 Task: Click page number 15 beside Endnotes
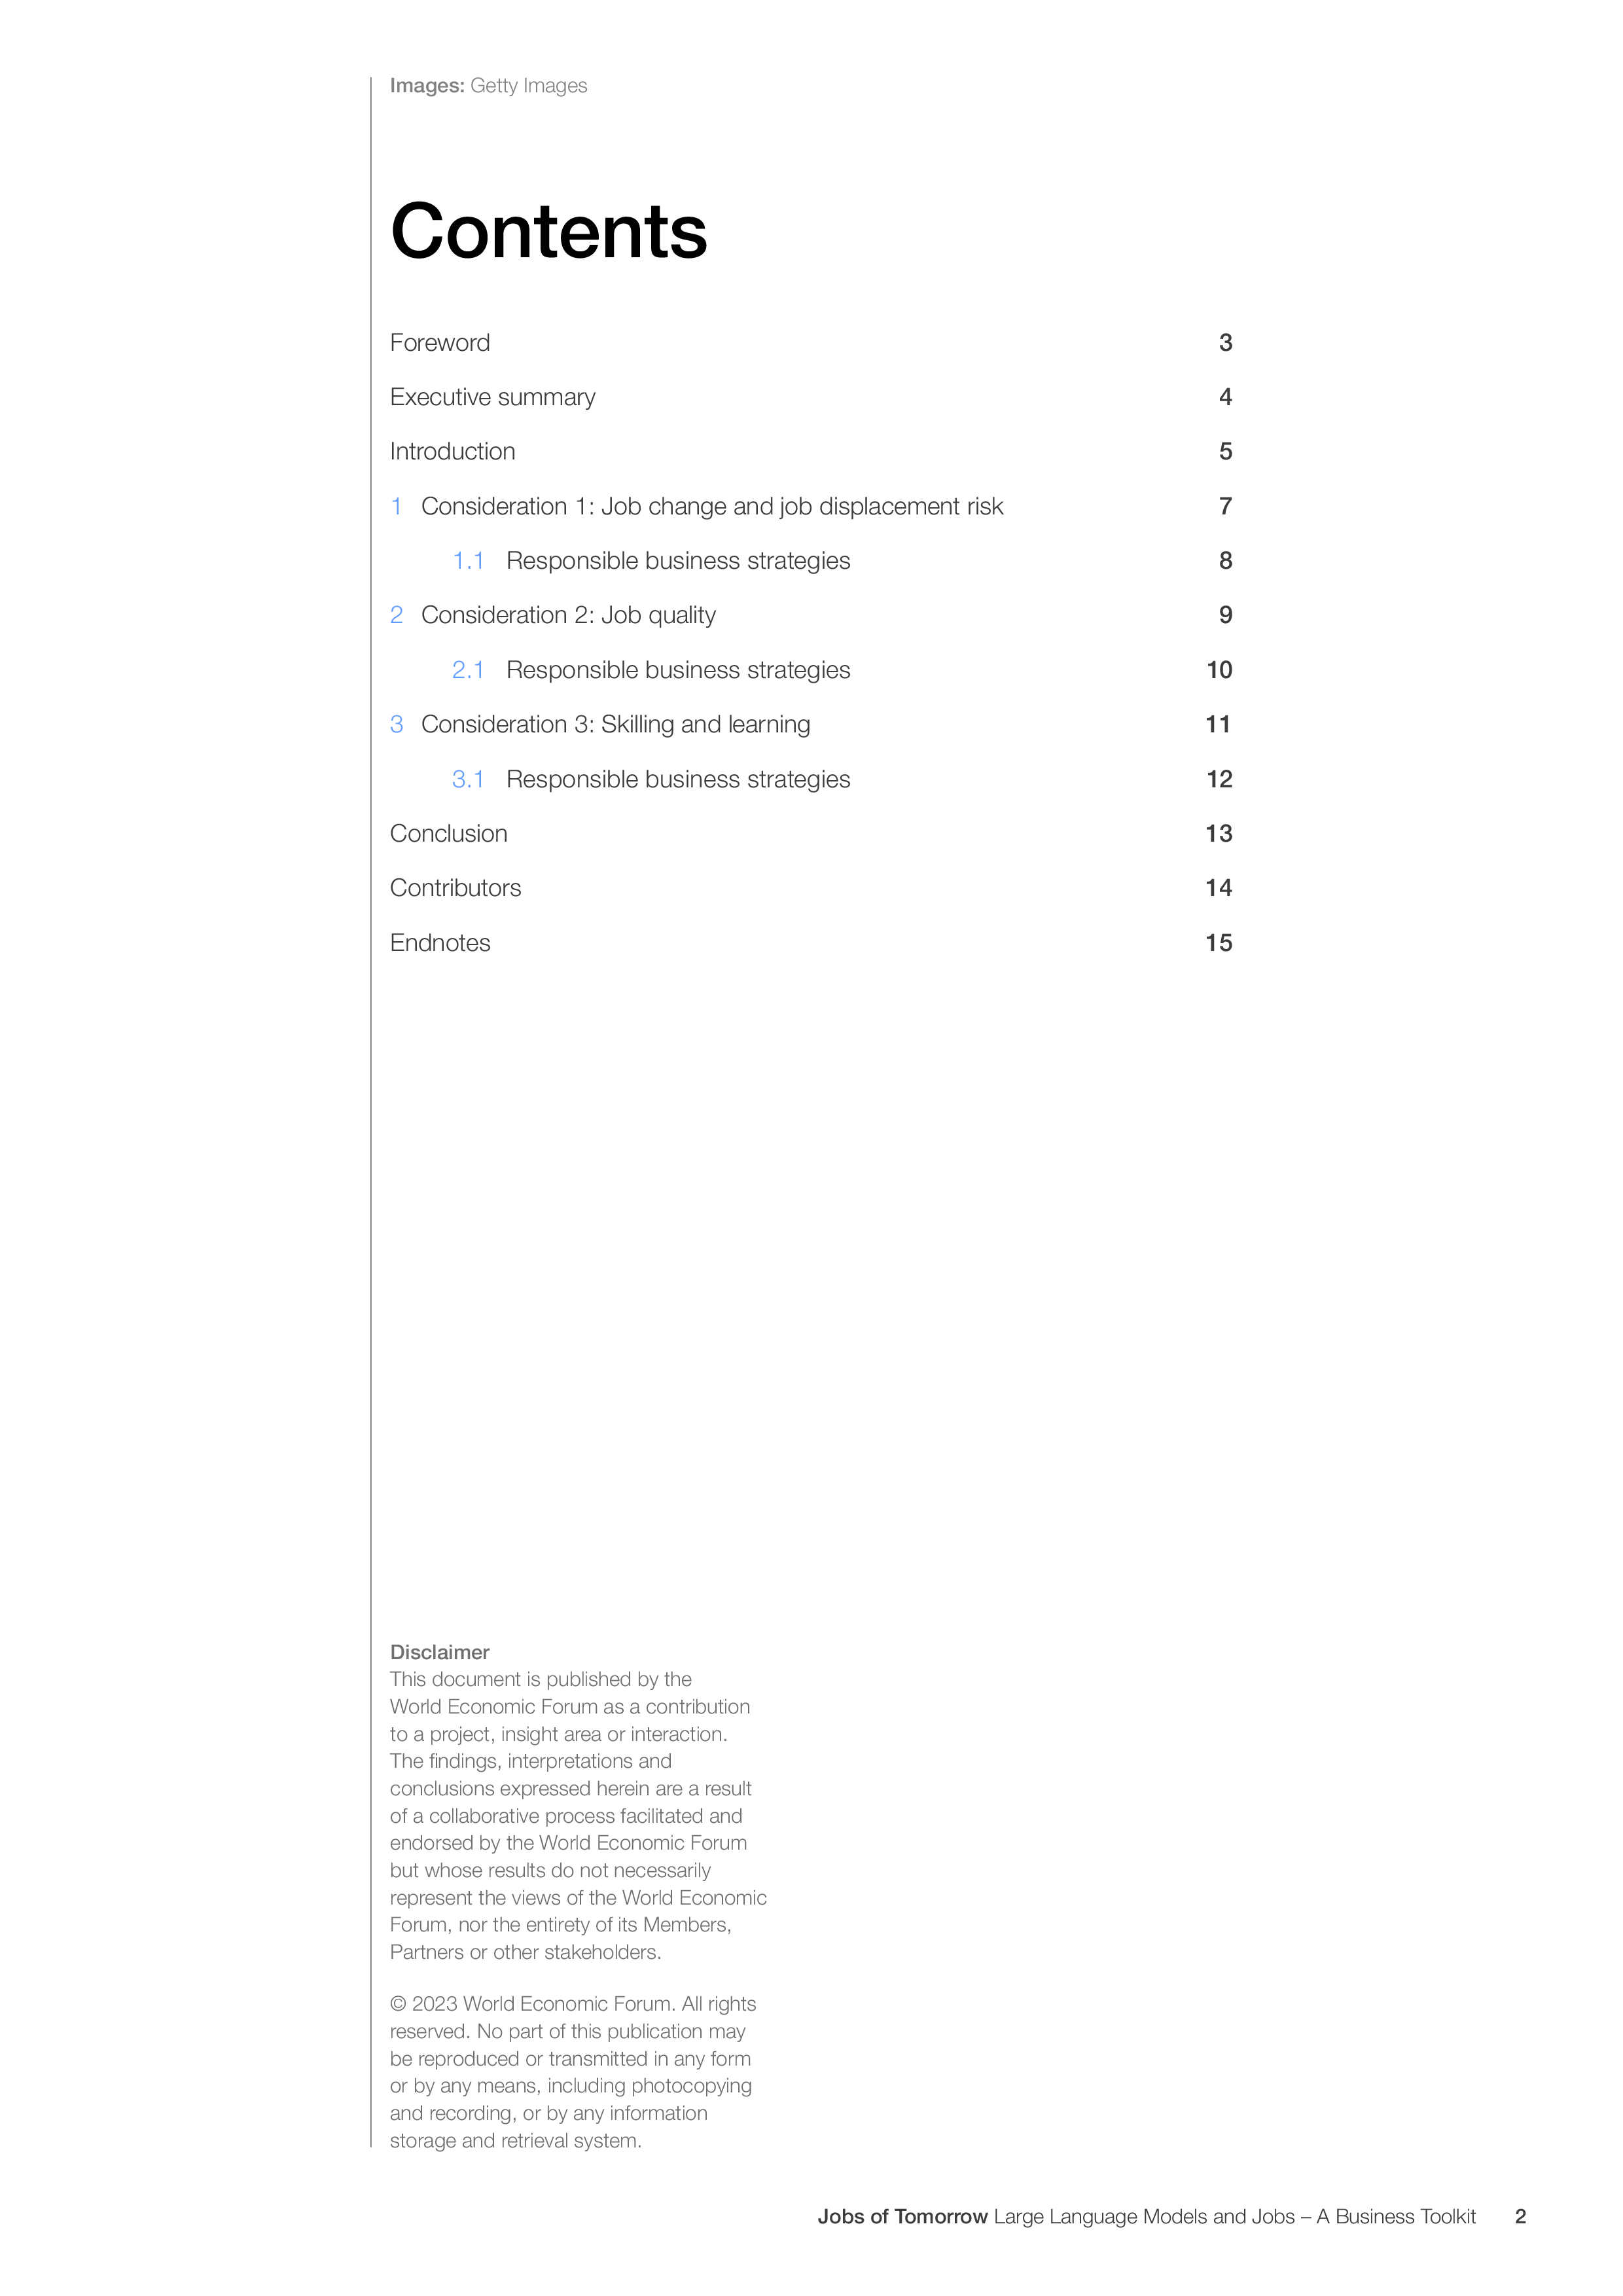pos(1218,943)
